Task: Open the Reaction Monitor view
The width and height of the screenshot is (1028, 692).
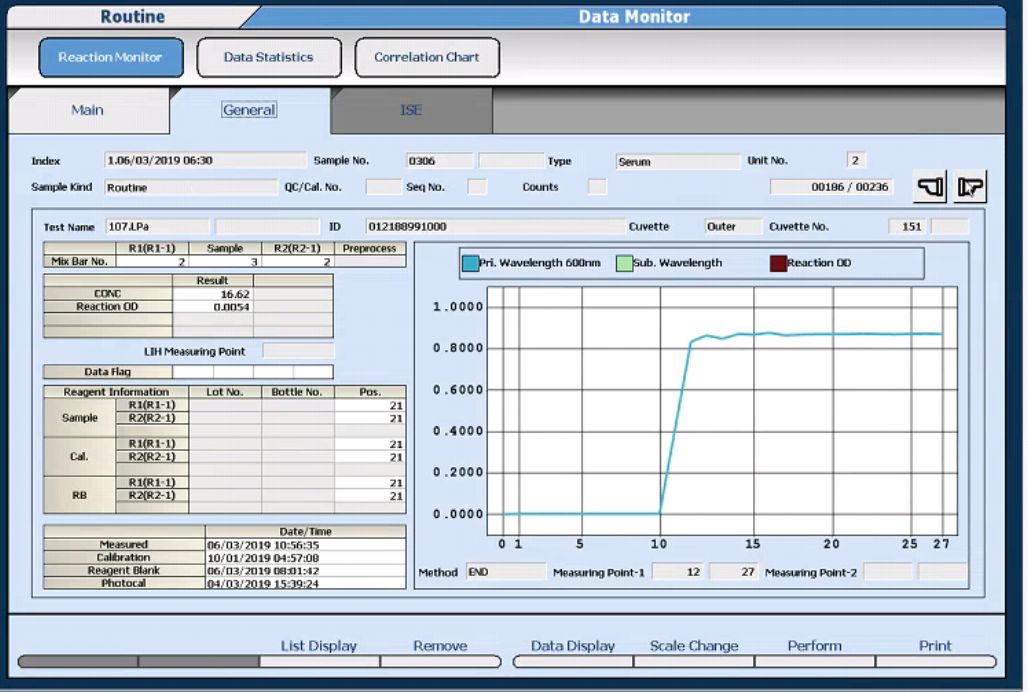Action: pos(111,58)
